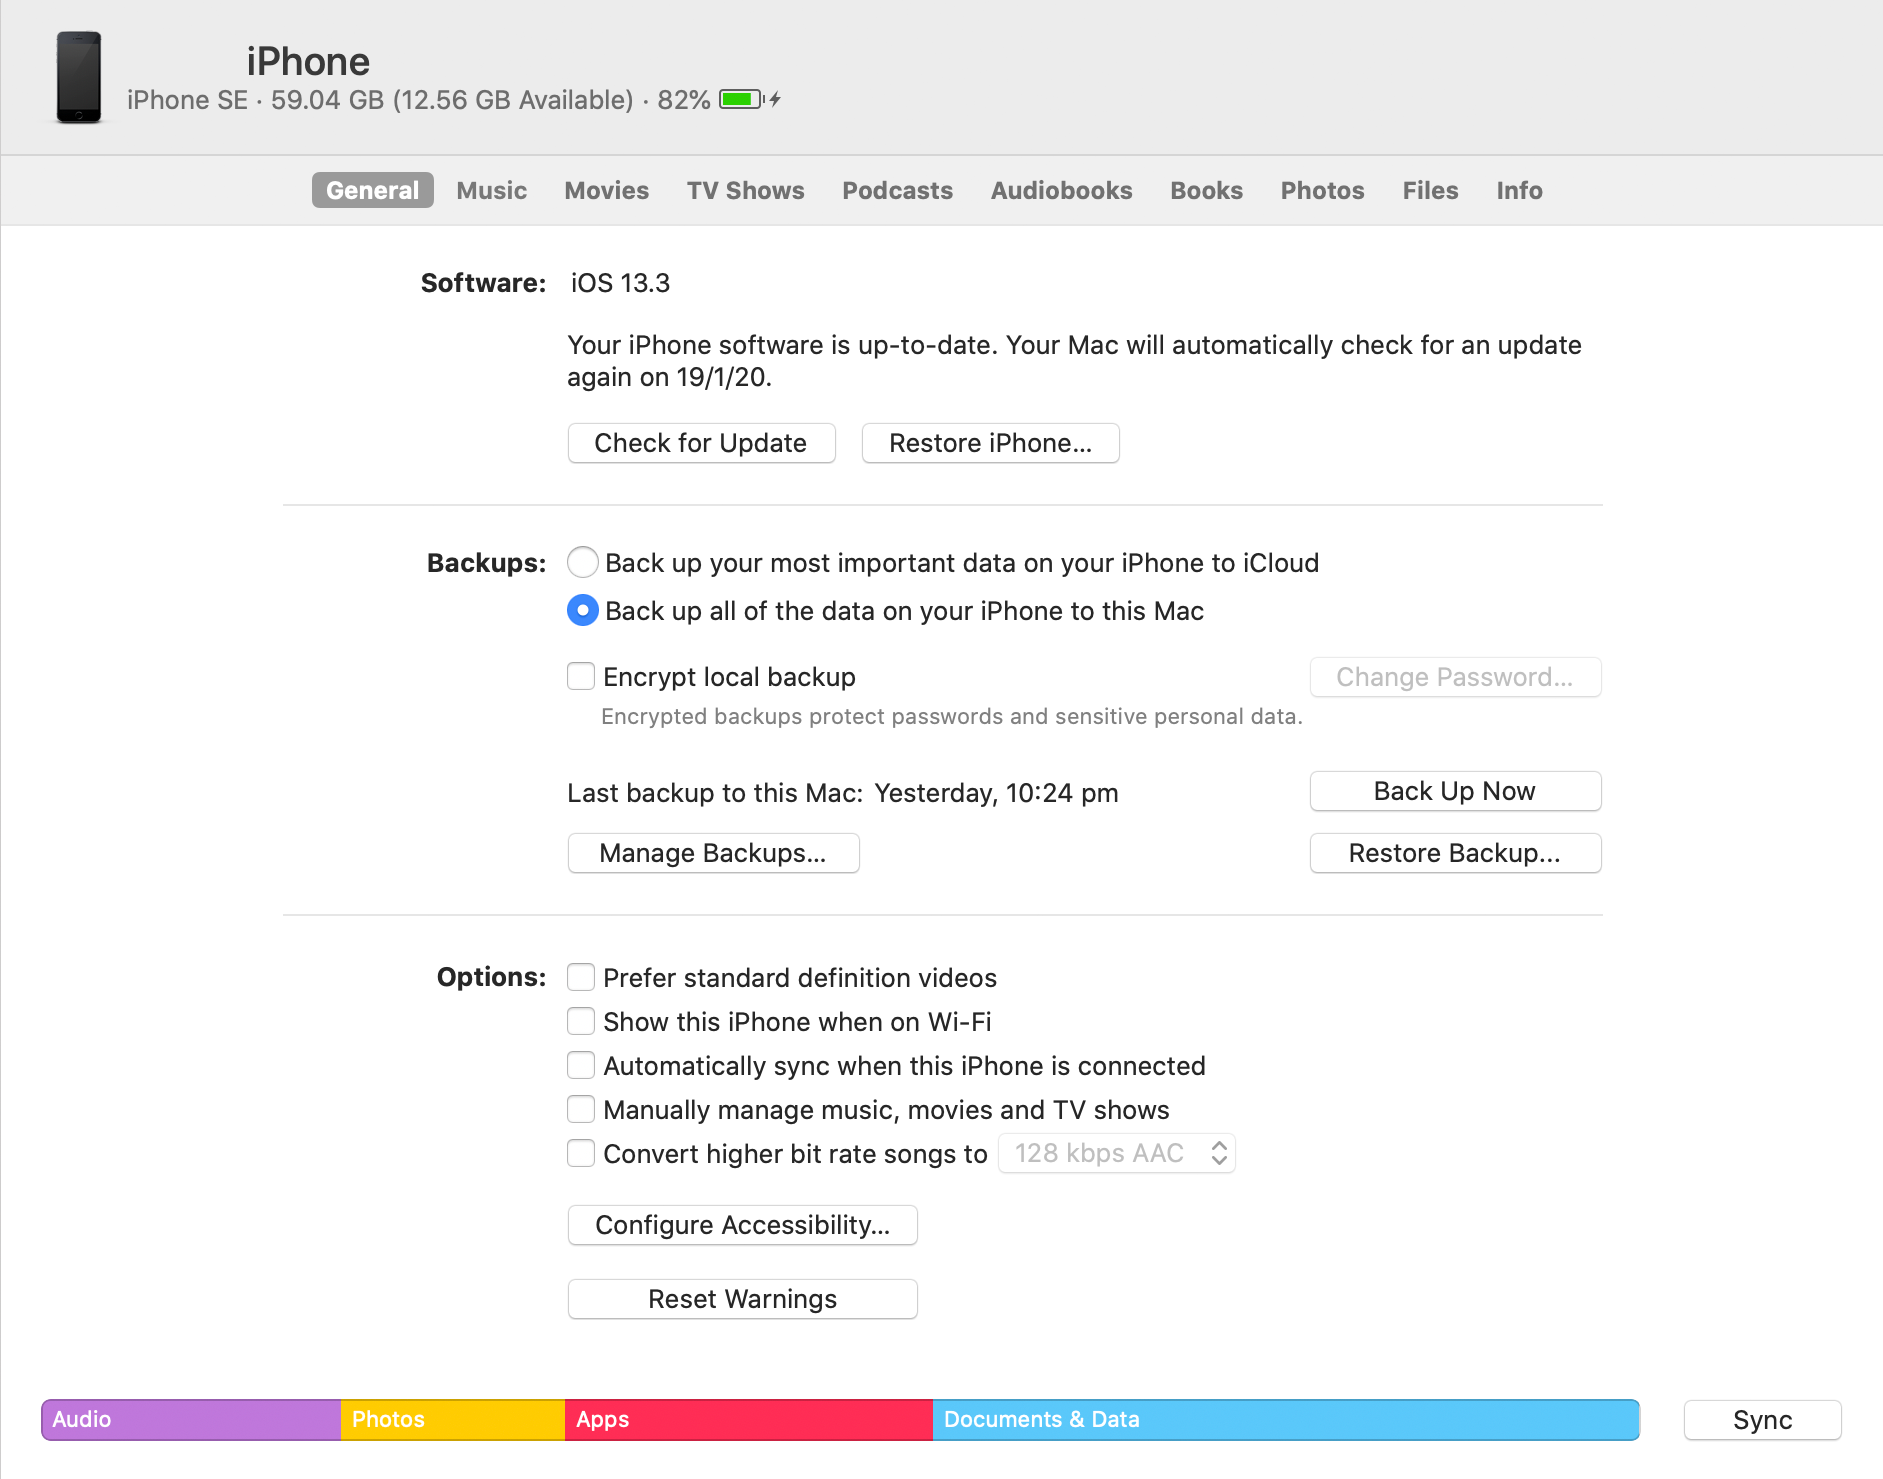Screen dimensions: 1883x1479
Task: Toggle Prefer standard definition videos
Action: coord(581,977)
